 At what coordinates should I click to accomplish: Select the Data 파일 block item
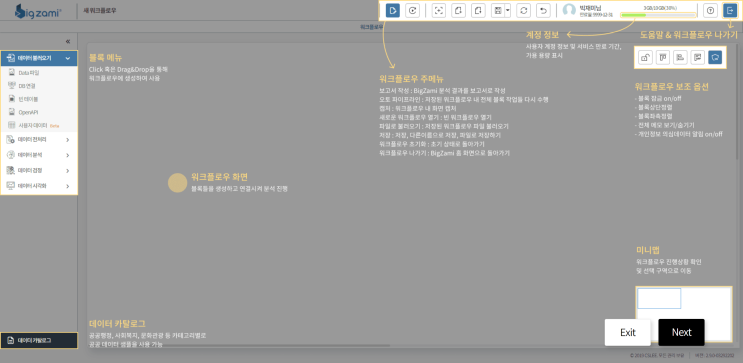pyautogui.click(x=39, y=73)
